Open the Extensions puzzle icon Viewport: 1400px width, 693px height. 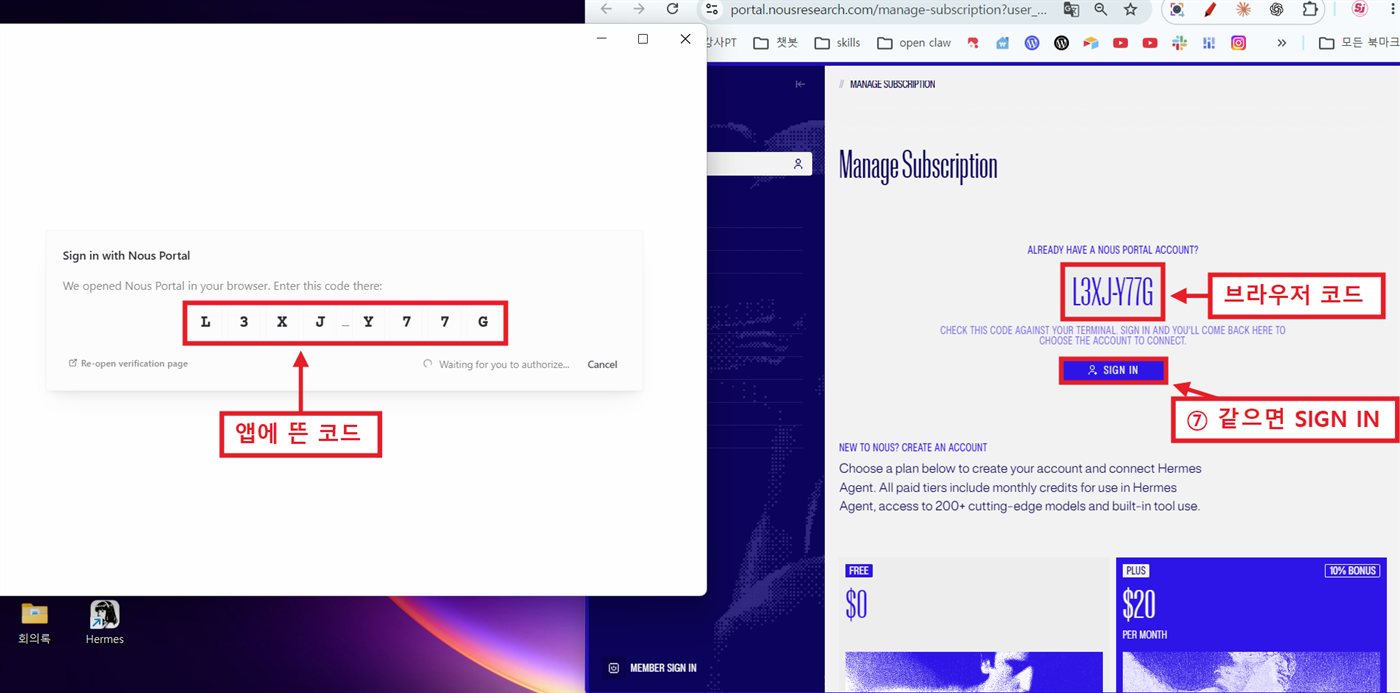click(x=1310, y=9)
